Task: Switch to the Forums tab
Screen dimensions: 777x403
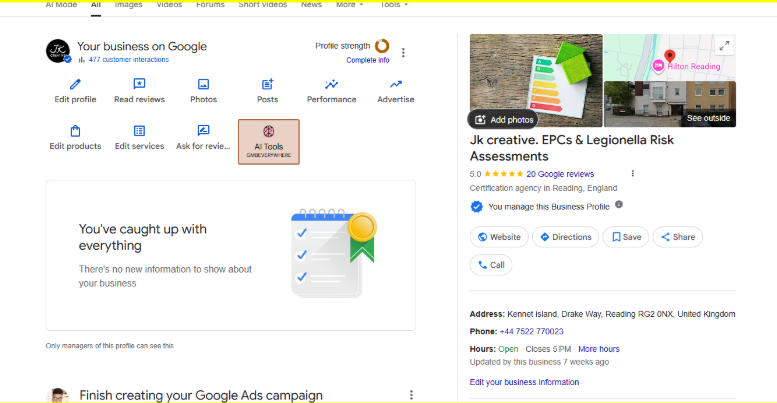Action: pyautogui.click(x=210, y=4)
